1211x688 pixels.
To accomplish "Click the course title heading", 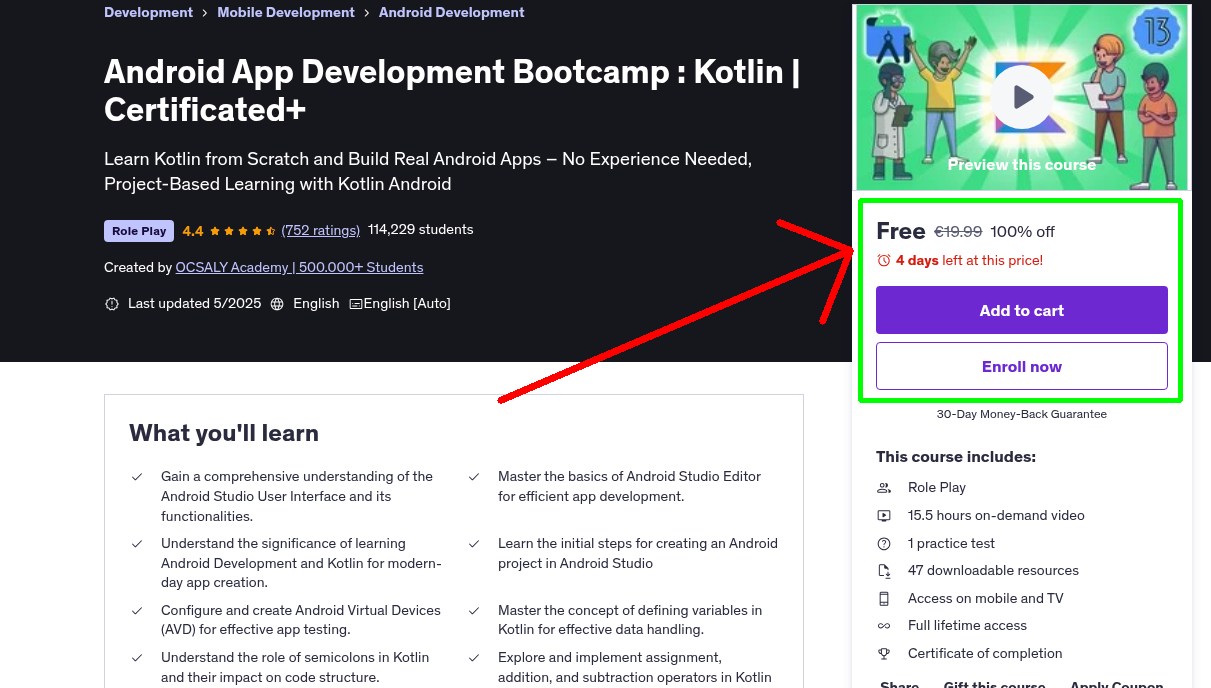I will (452, 90).
